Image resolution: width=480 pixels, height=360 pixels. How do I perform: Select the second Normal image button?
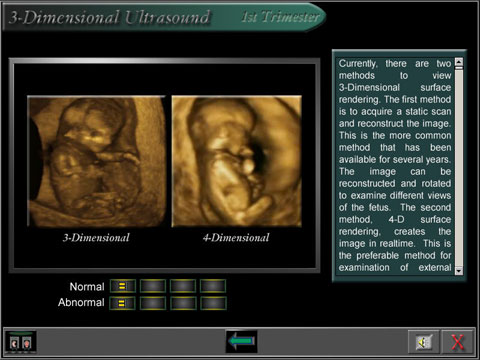click(x=153, y=286)
